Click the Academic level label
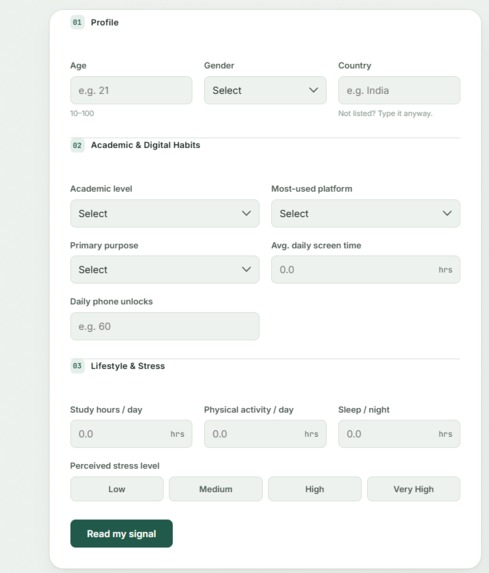The height and width of the screenshot is (573, 489). 101,189
